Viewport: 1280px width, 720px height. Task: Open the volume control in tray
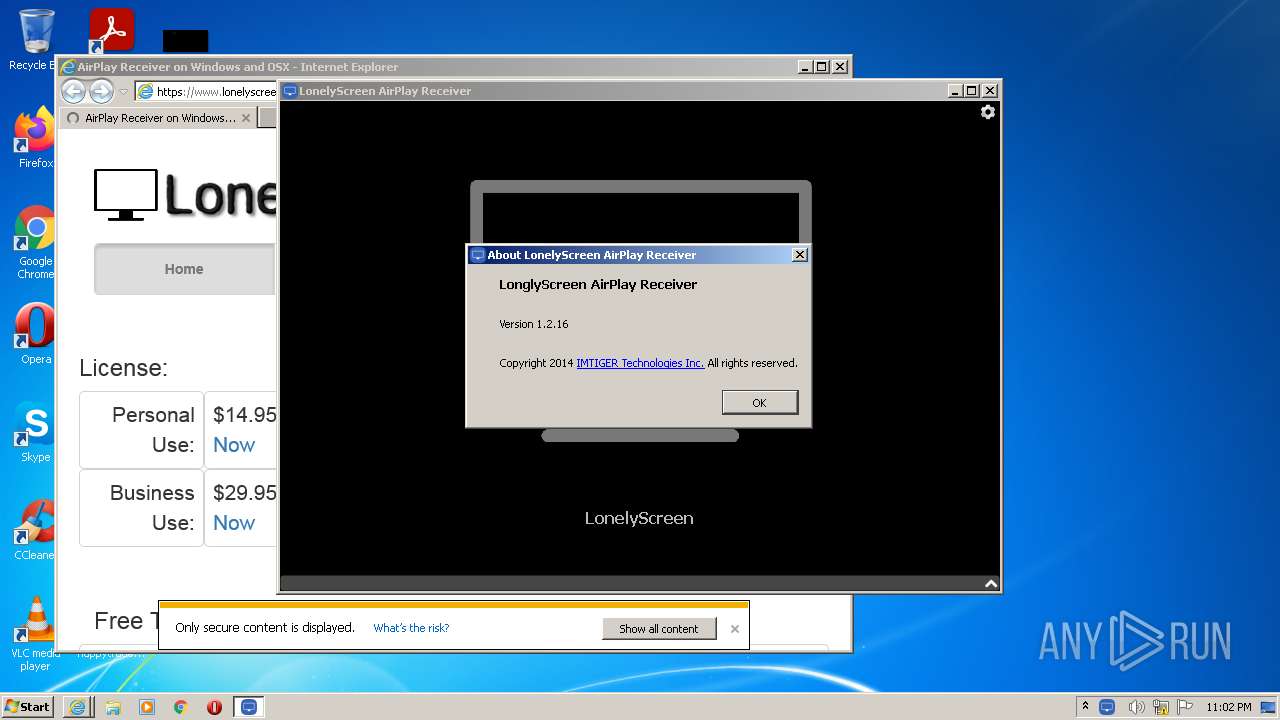coord(1135,706)
